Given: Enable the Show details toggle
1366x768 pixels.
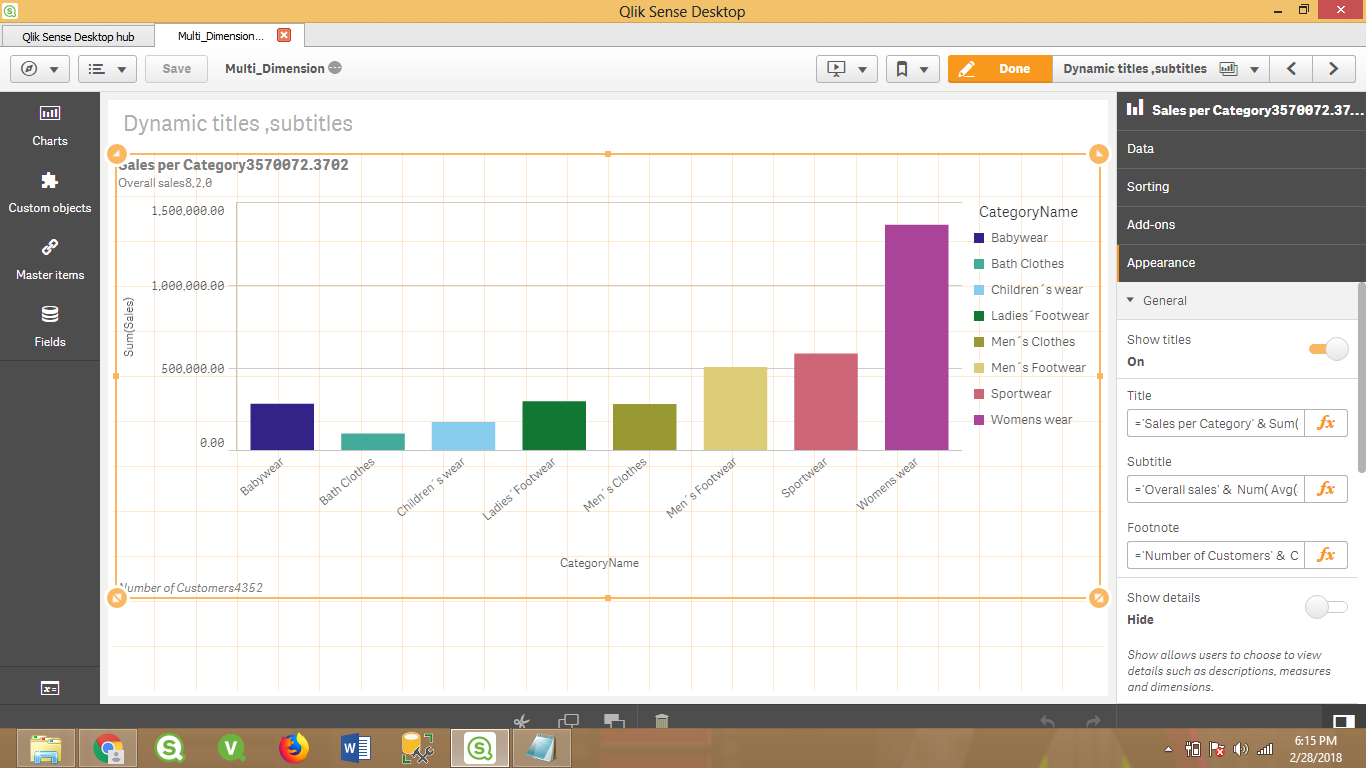Looking at the screenshot, I should (x=1325, y=606).
